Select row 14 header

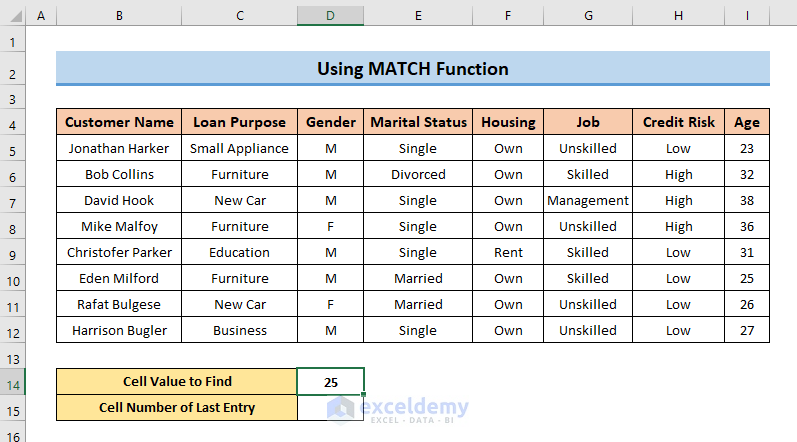(x=12, y=381)
